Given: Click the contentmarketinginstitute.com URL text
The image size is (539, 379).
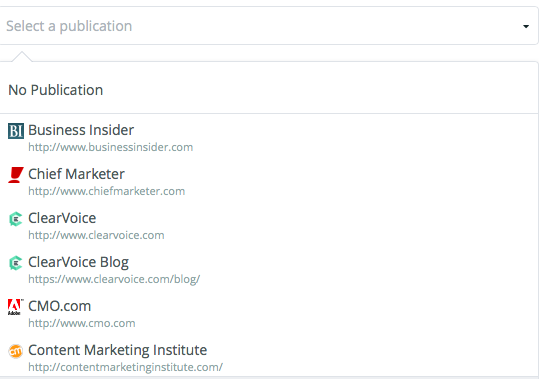Looking at the screenshot, I should [125, 367].
